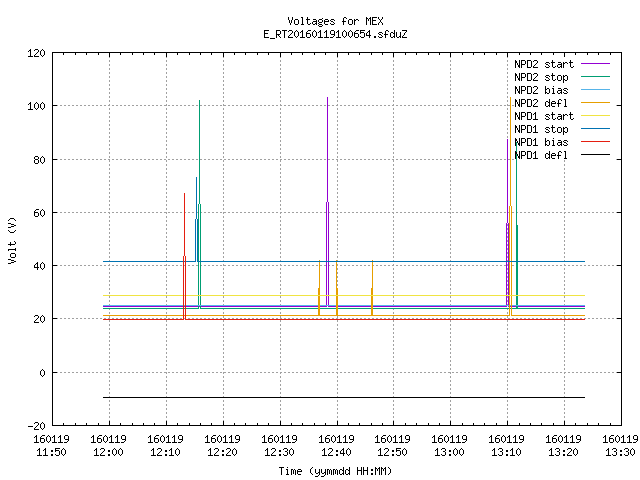Click the light blue NPD2 bias legend line
Screen dimensions: 640x480
(595, 89)
